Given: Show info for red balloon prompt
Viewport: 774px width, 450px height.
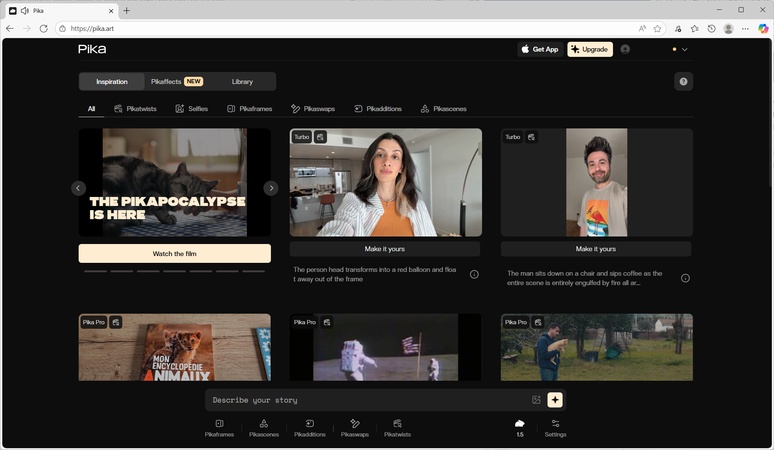Looking at the screenshot, I should pos(474,274).
